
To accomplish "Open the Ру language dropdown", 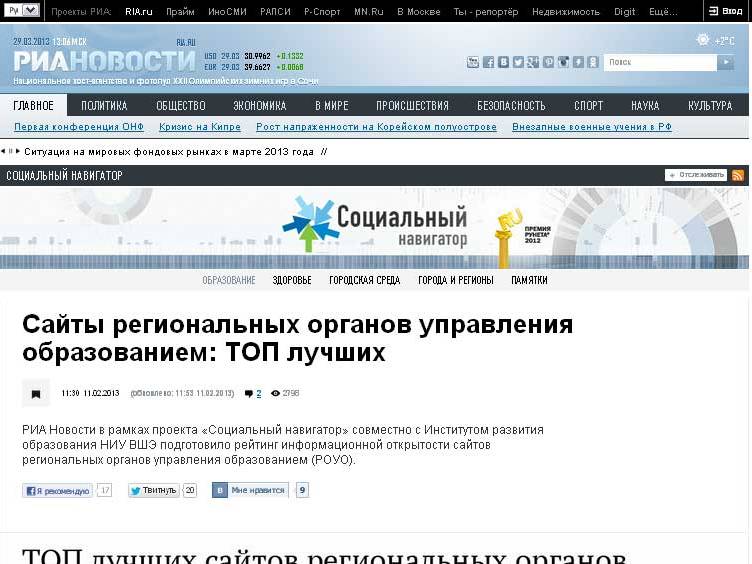I will (x=23, y=10).
